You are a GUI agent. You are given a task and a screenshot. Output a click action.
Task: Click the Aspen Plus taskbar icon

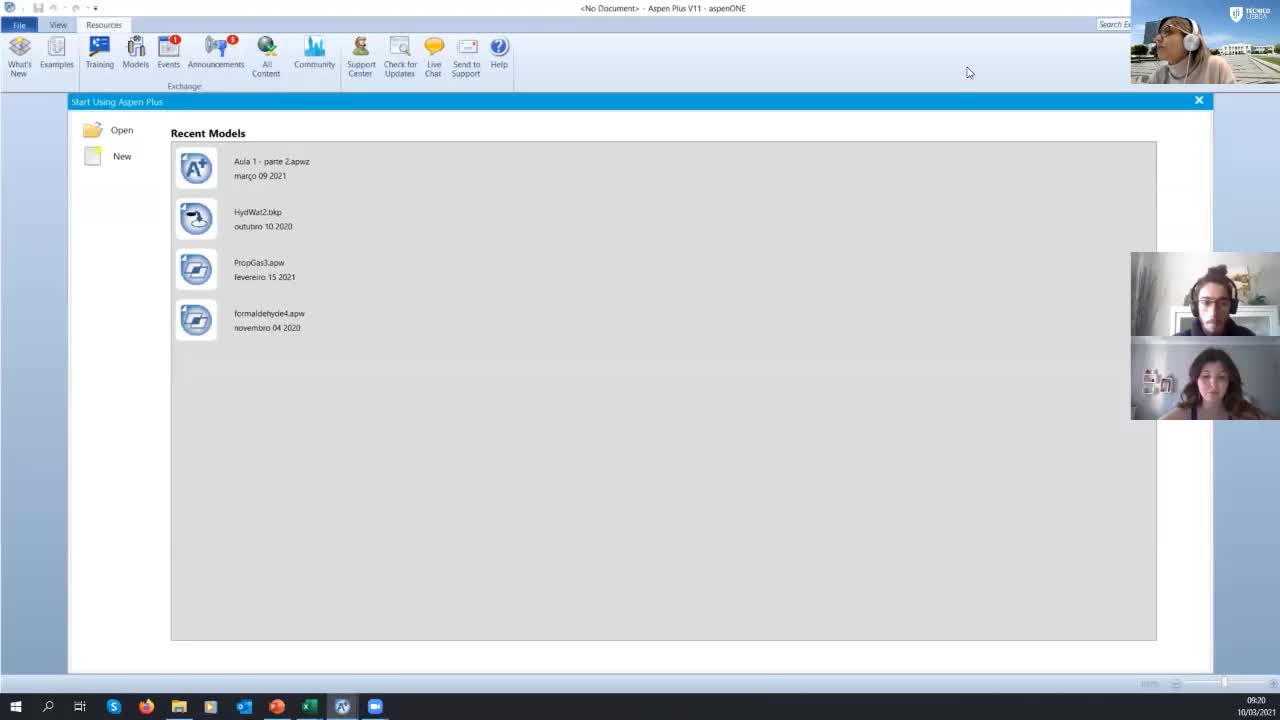point(342,706)
